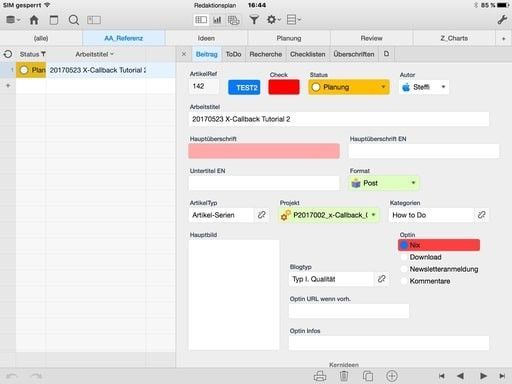512x384 pixels.
Task: Select the Download optin radio button
Action: pos(404,257)
